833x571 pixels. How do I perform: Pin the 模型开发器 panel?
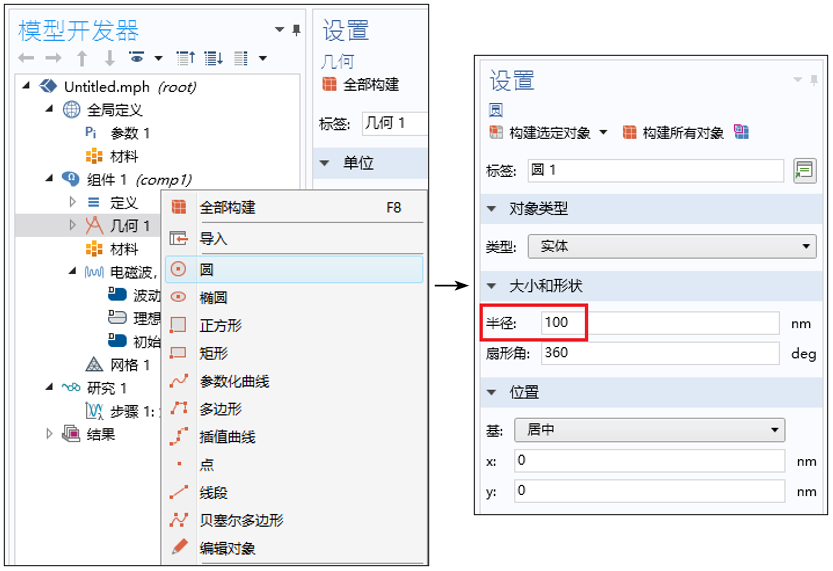[296, 30]
